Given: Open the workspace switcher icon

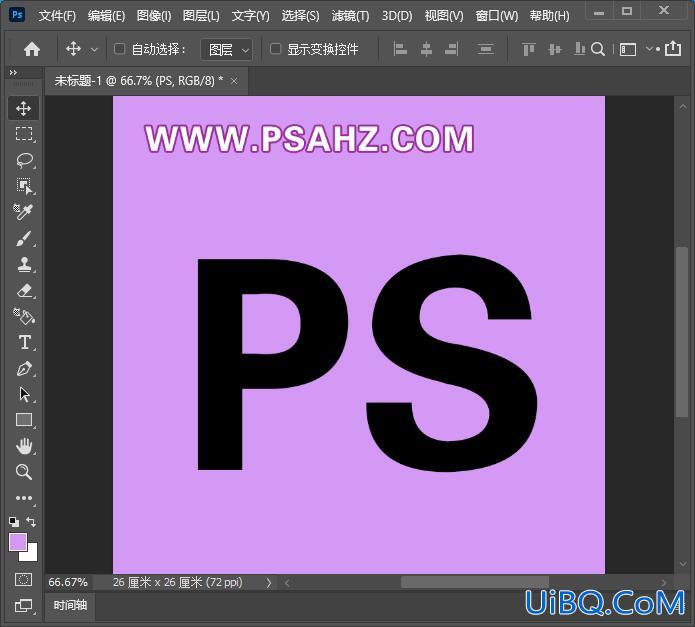Looking at the screenshot, I should click(628, 49).
